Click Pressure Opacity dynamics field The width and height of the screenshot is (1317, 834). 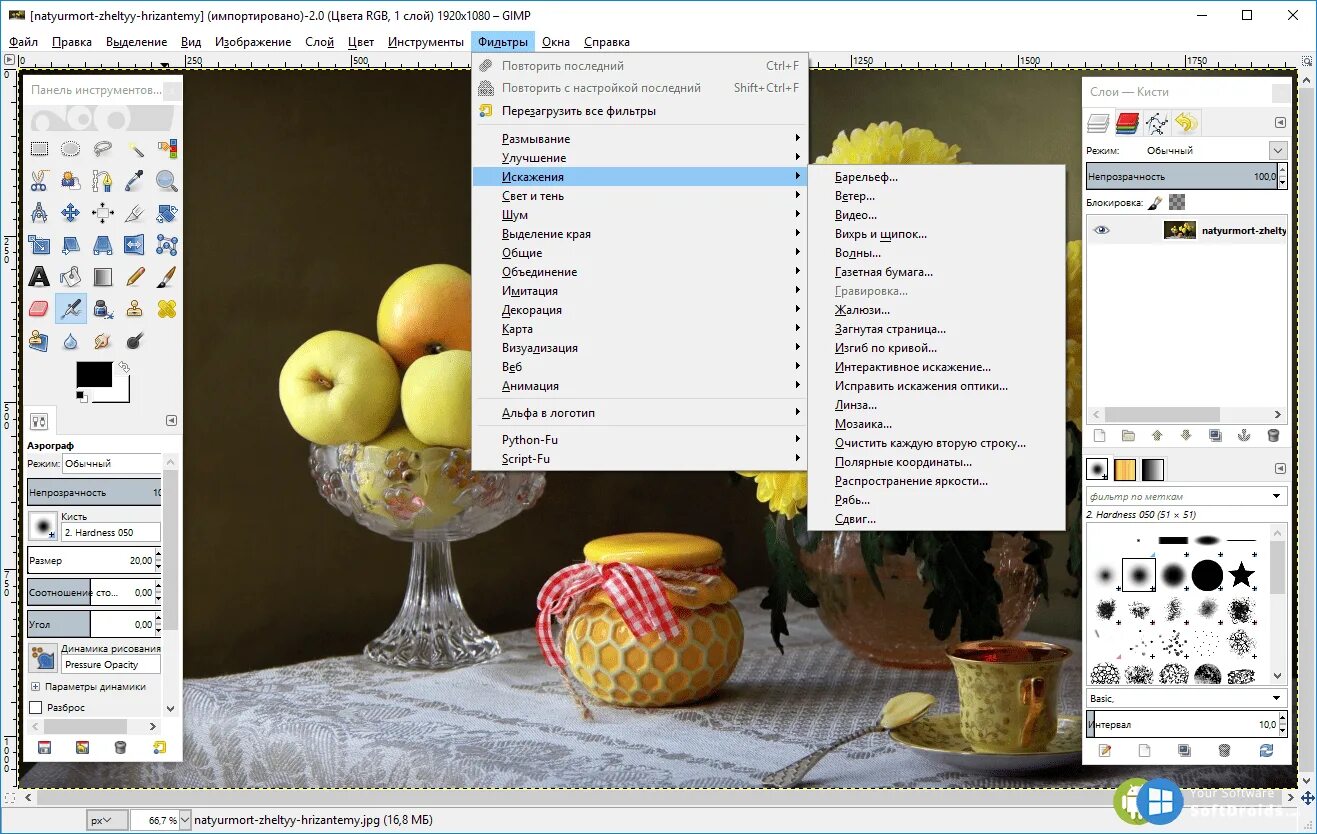[x=111, y=665]
